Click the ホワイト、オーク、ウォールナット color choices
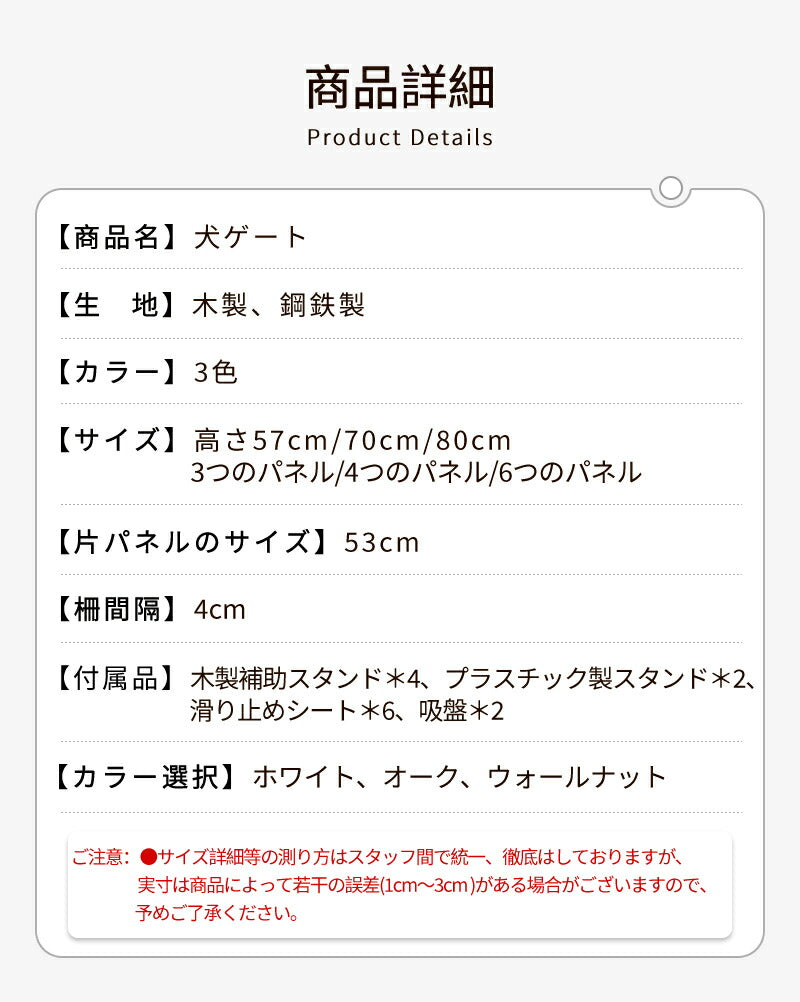The height and width of the screenshot is (1002, 800). point(459,777)
